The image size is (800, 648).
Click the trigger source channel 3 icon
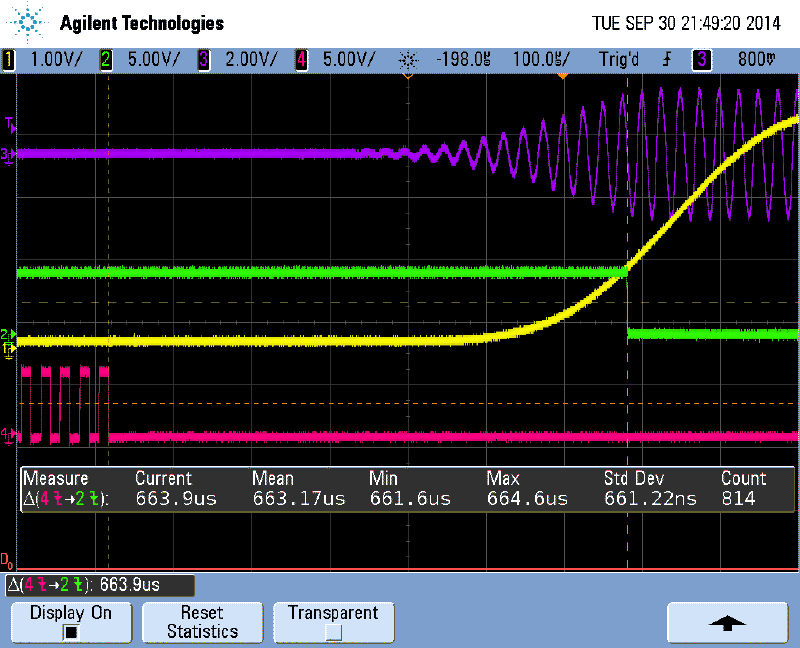701,60
